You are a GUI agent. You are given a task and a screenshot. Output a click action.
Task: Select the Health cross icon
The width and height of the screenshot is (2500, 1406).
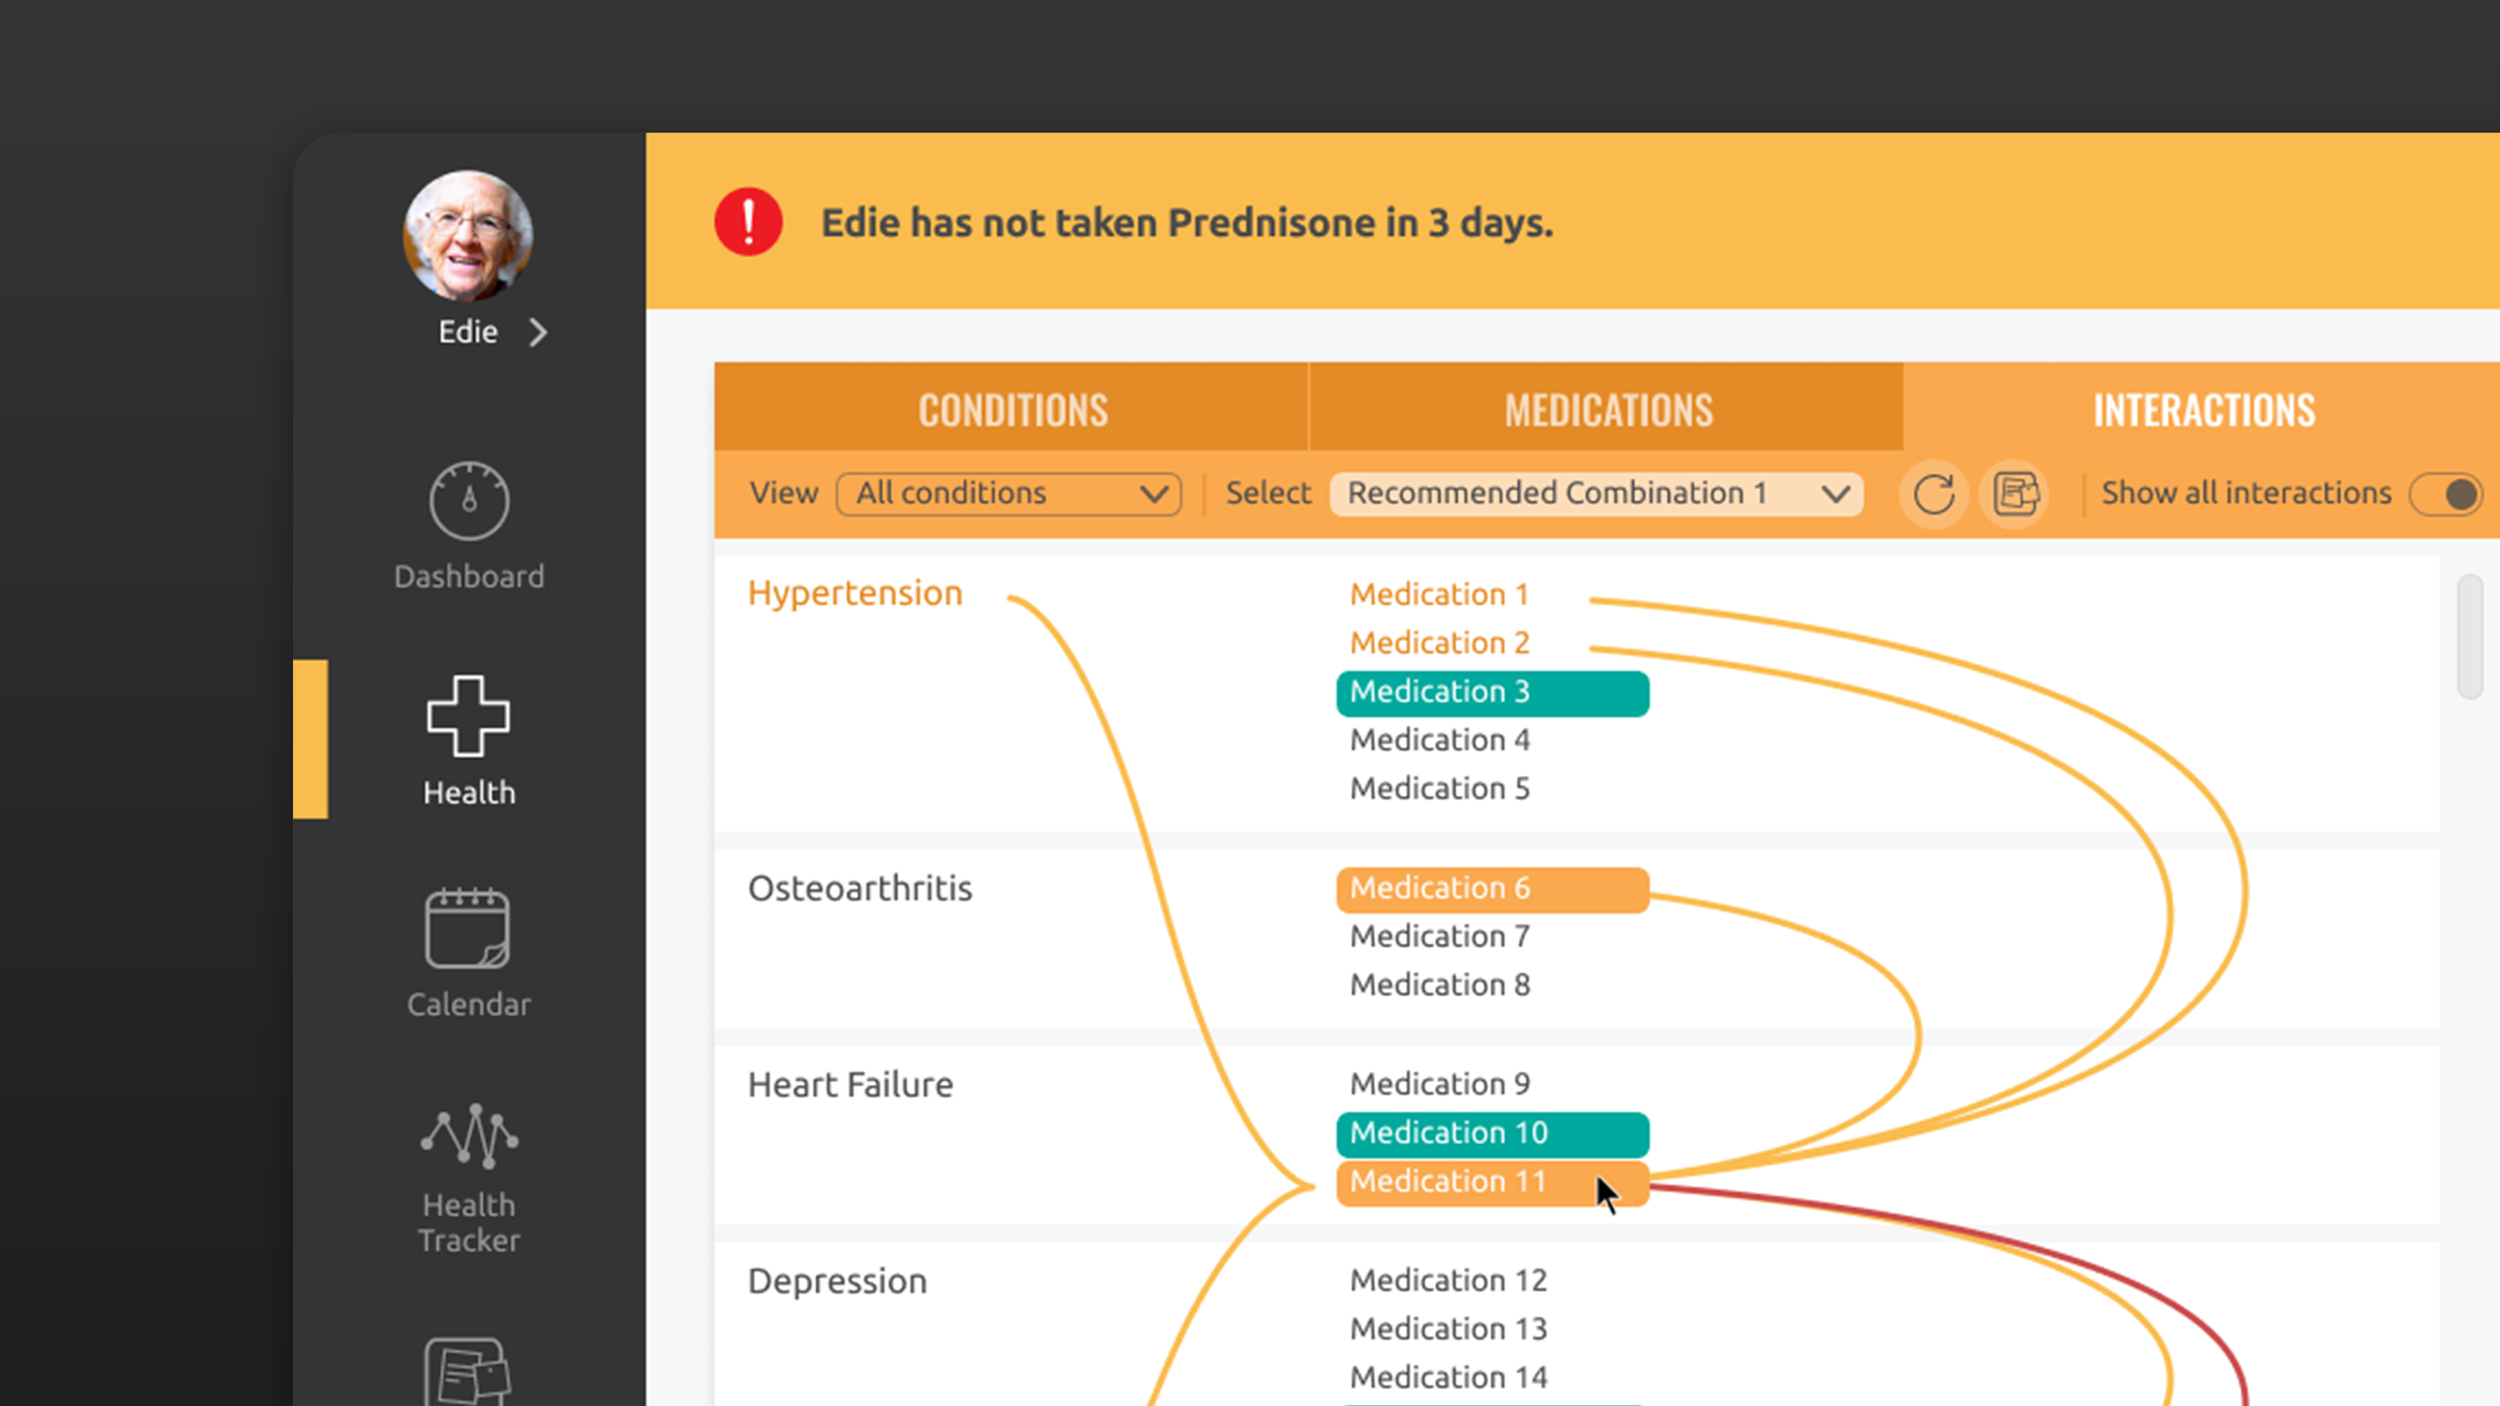(x=468, y=716)
